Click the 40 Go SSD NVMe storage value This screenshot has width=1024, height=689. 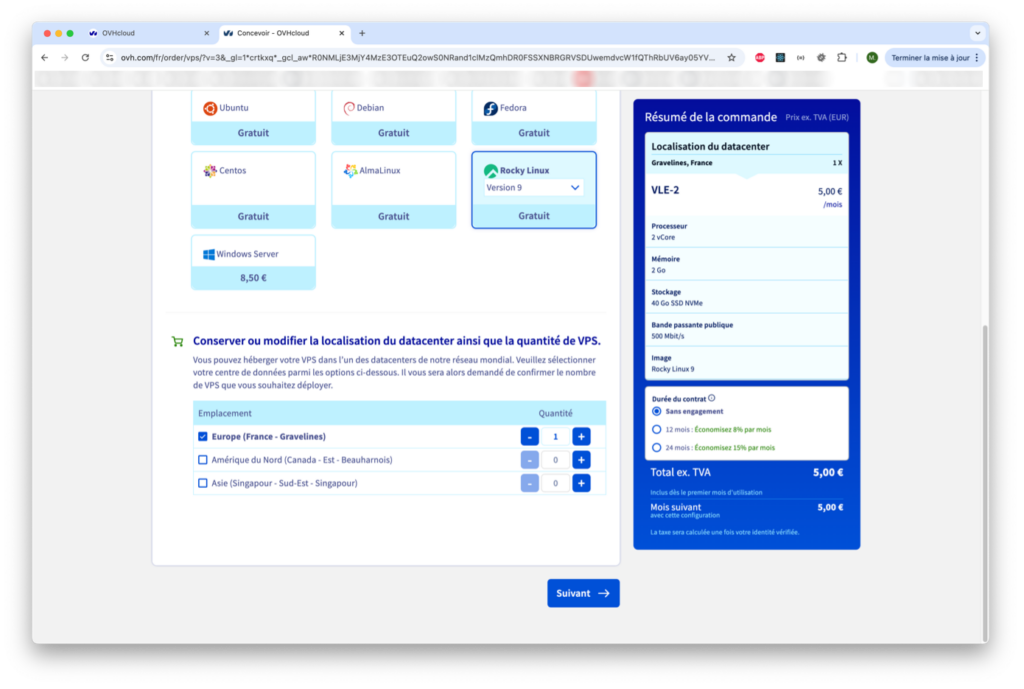tap(677, 303)
